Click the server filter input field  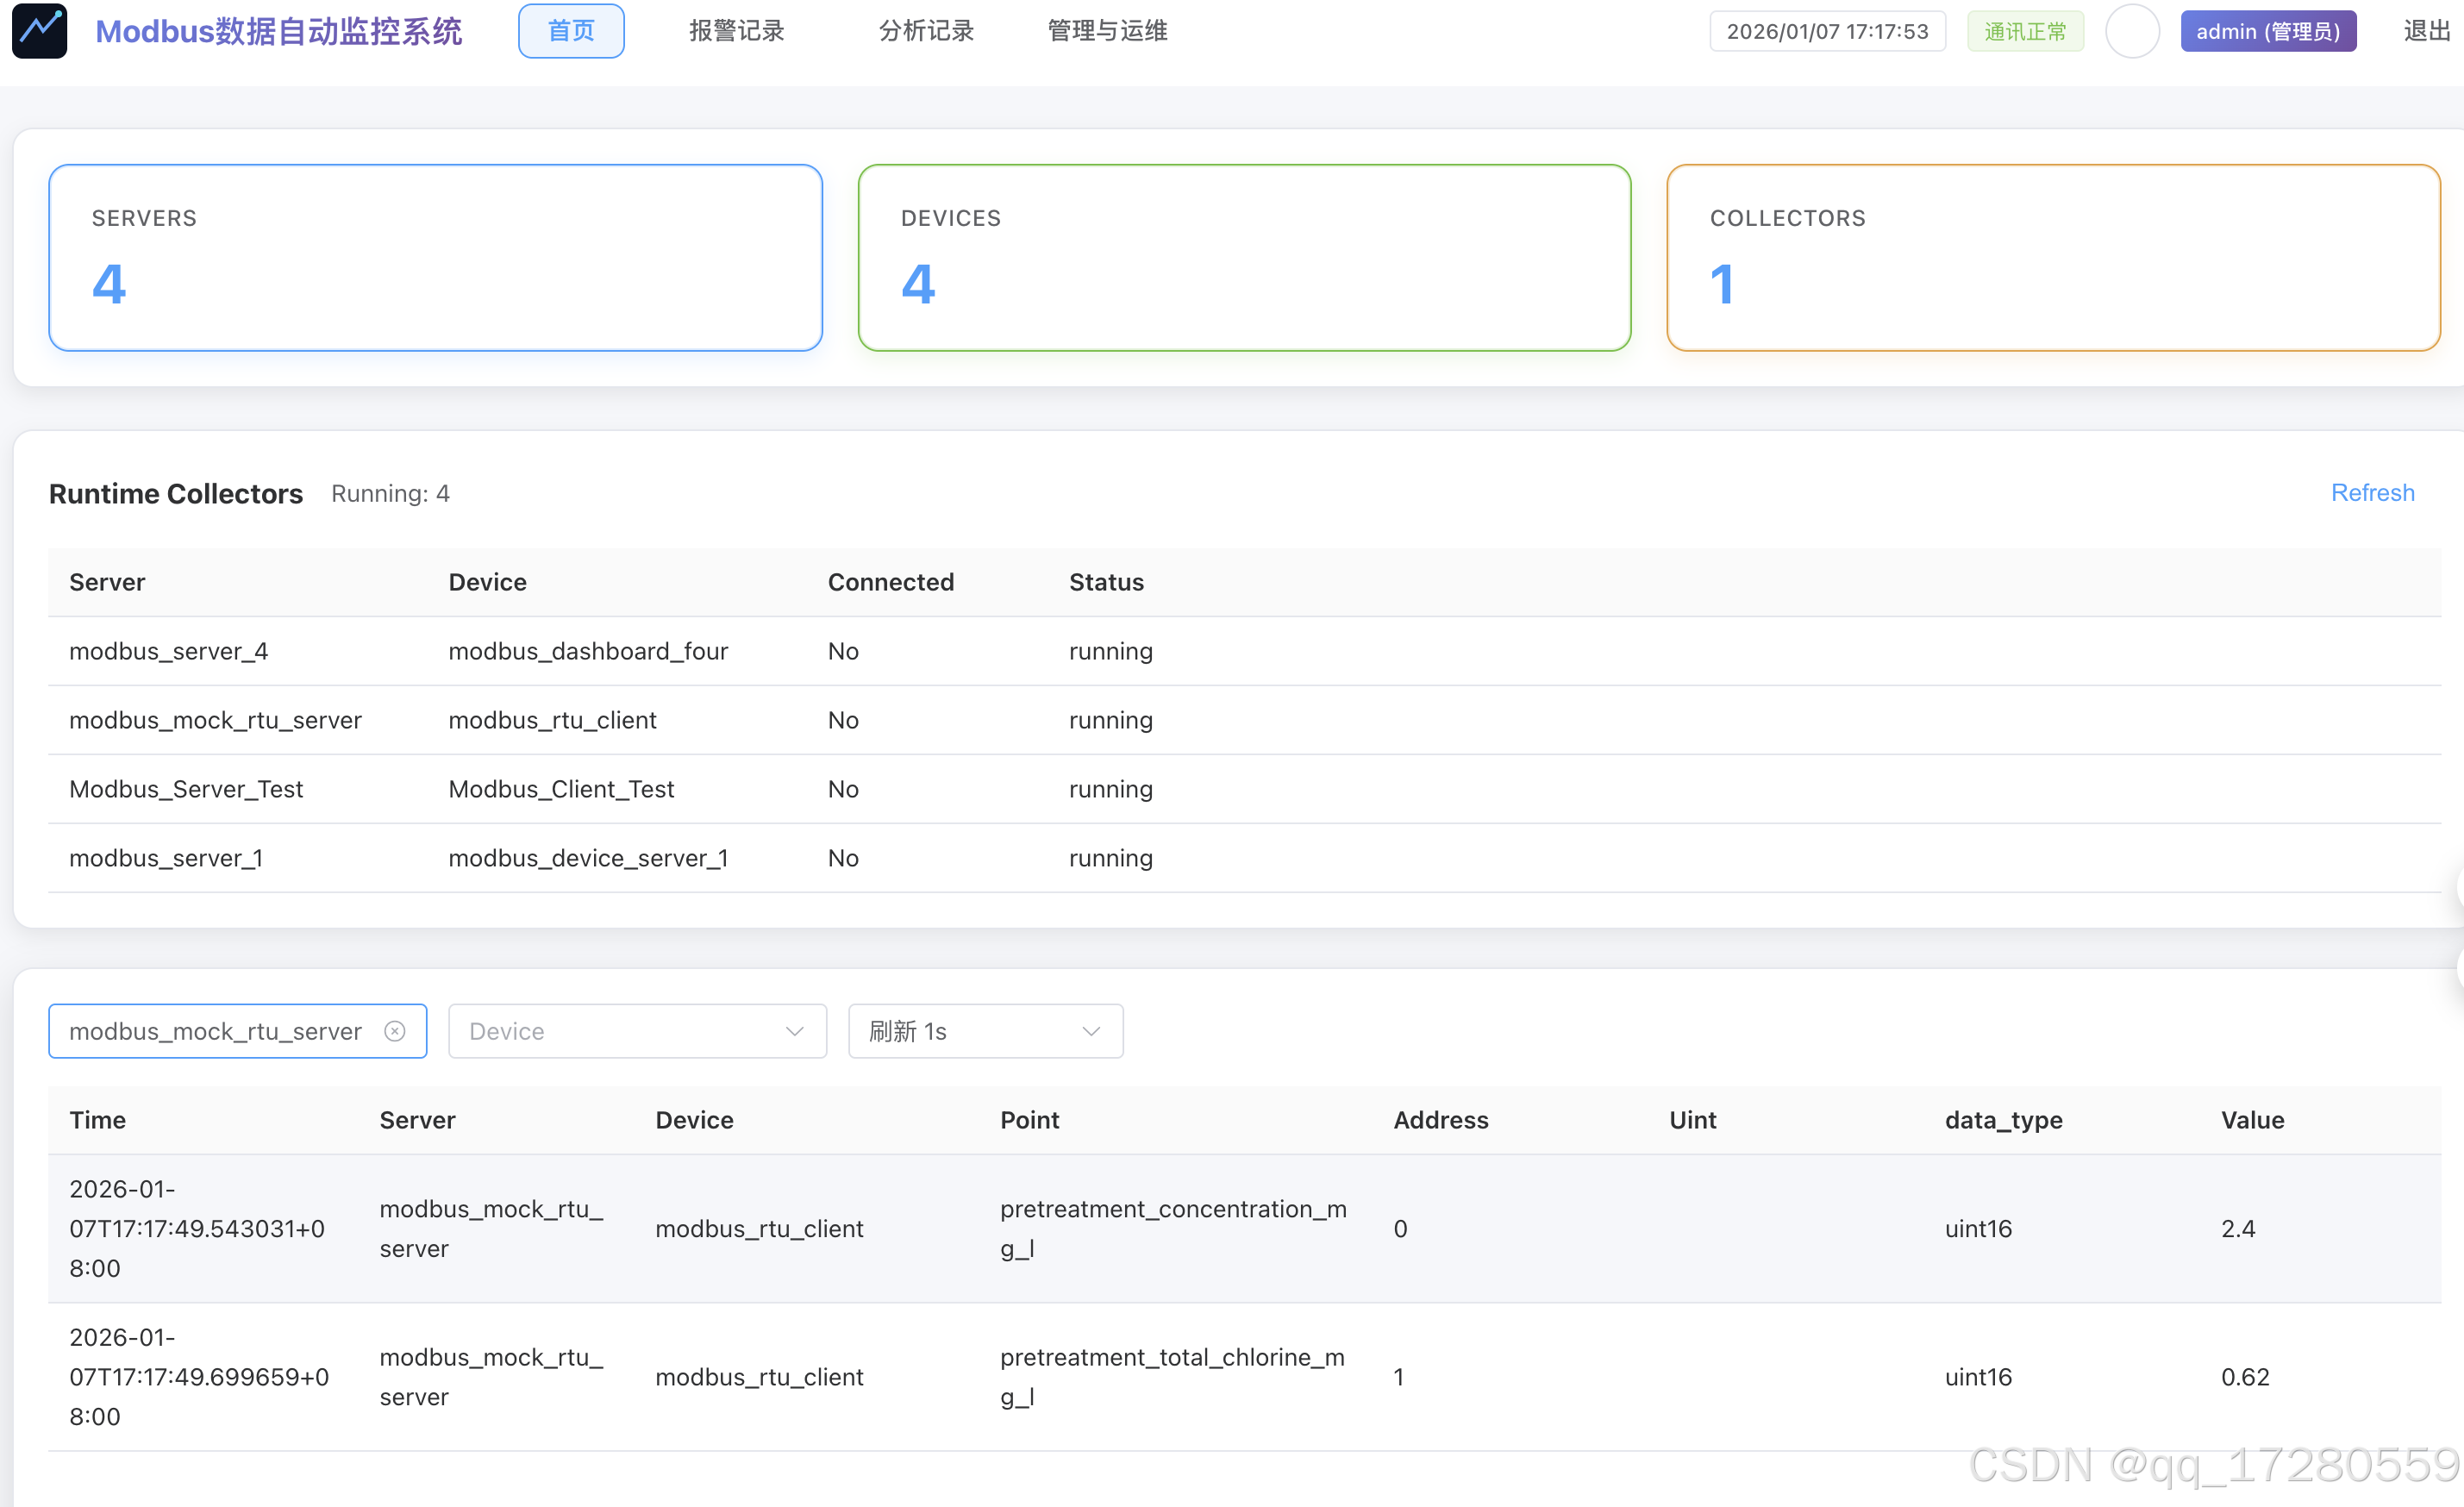215,1031
